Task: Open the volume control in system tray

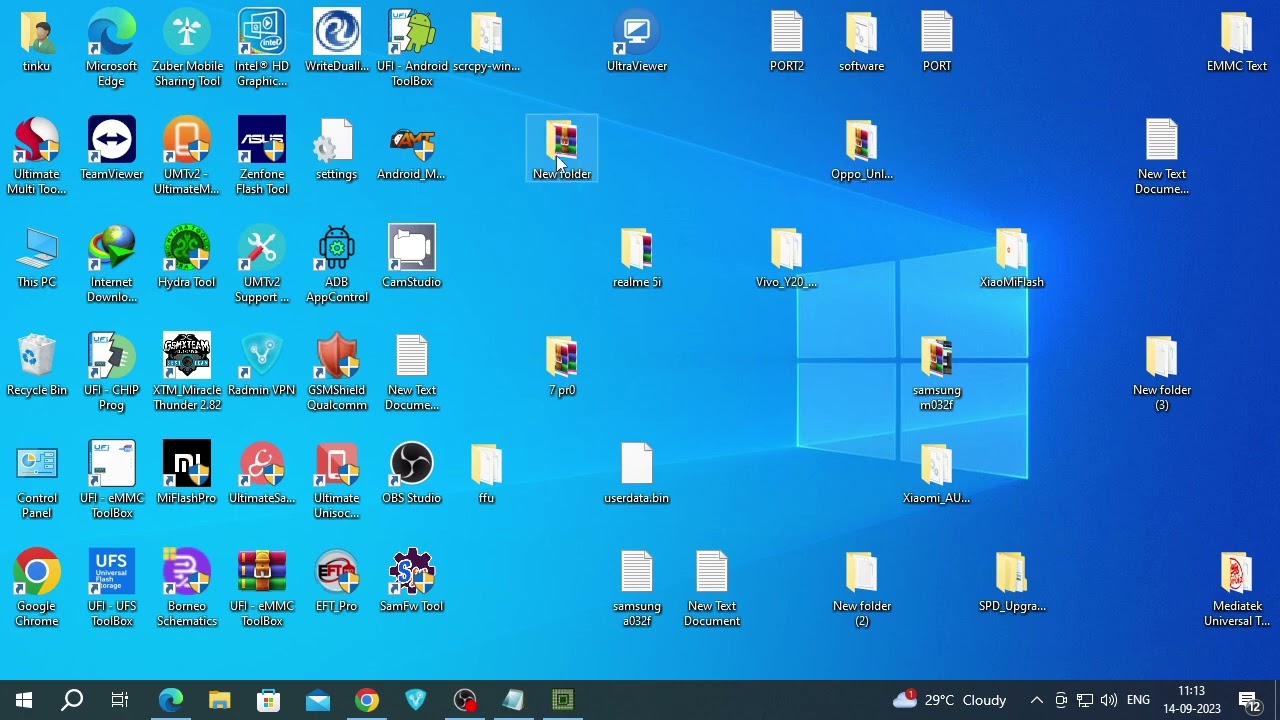Action: [1109, 700]
